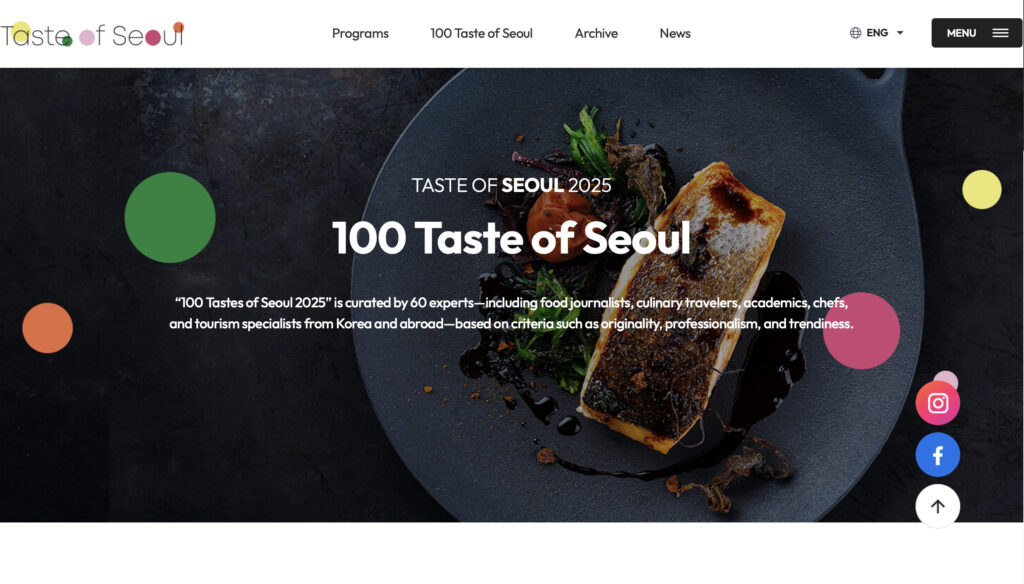
Task: Click the yellow circle on the right
Action: (x=982, y=189)
